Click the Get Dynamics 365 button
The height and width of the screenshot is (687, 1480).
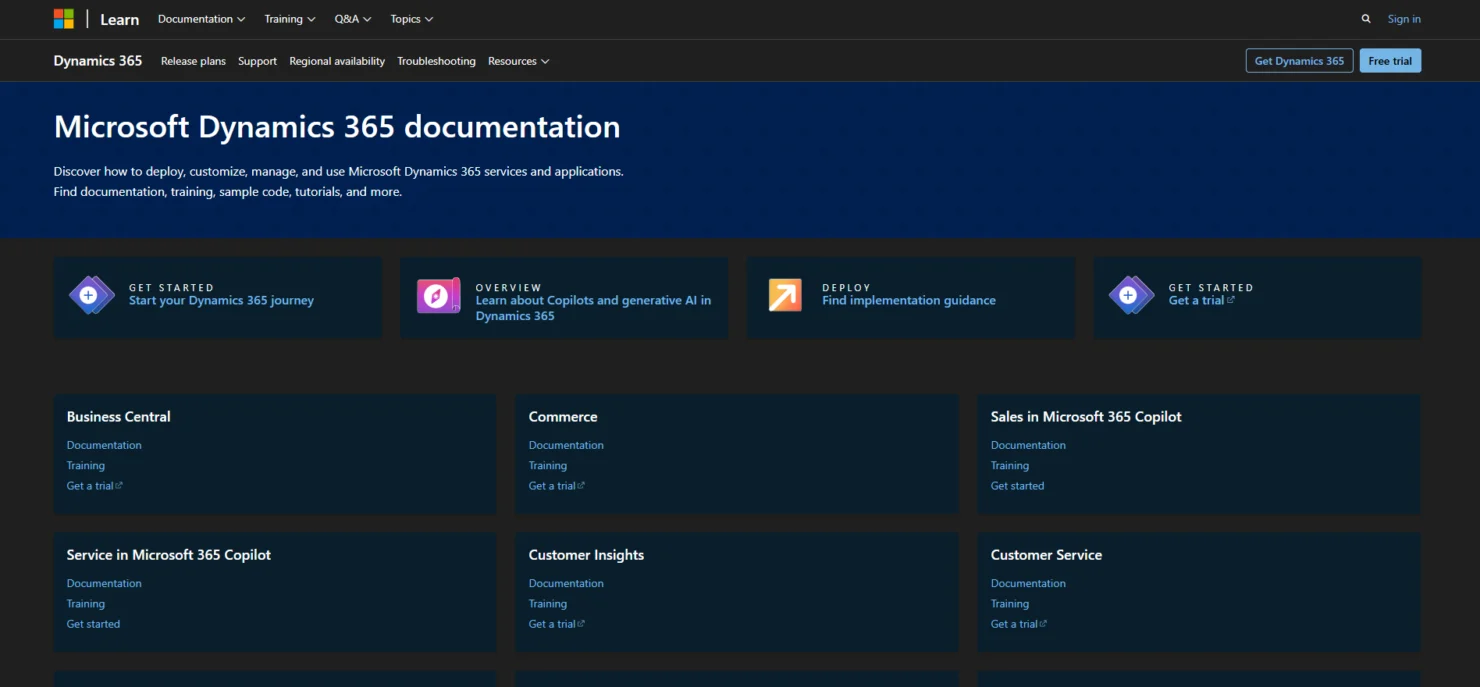click(1299, 60)
